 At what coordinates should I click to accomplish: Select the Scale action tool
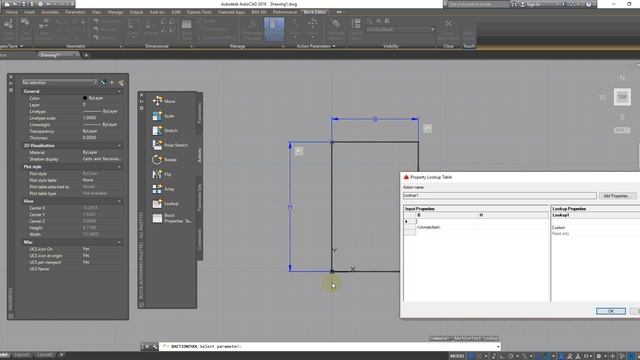[164, 116]
